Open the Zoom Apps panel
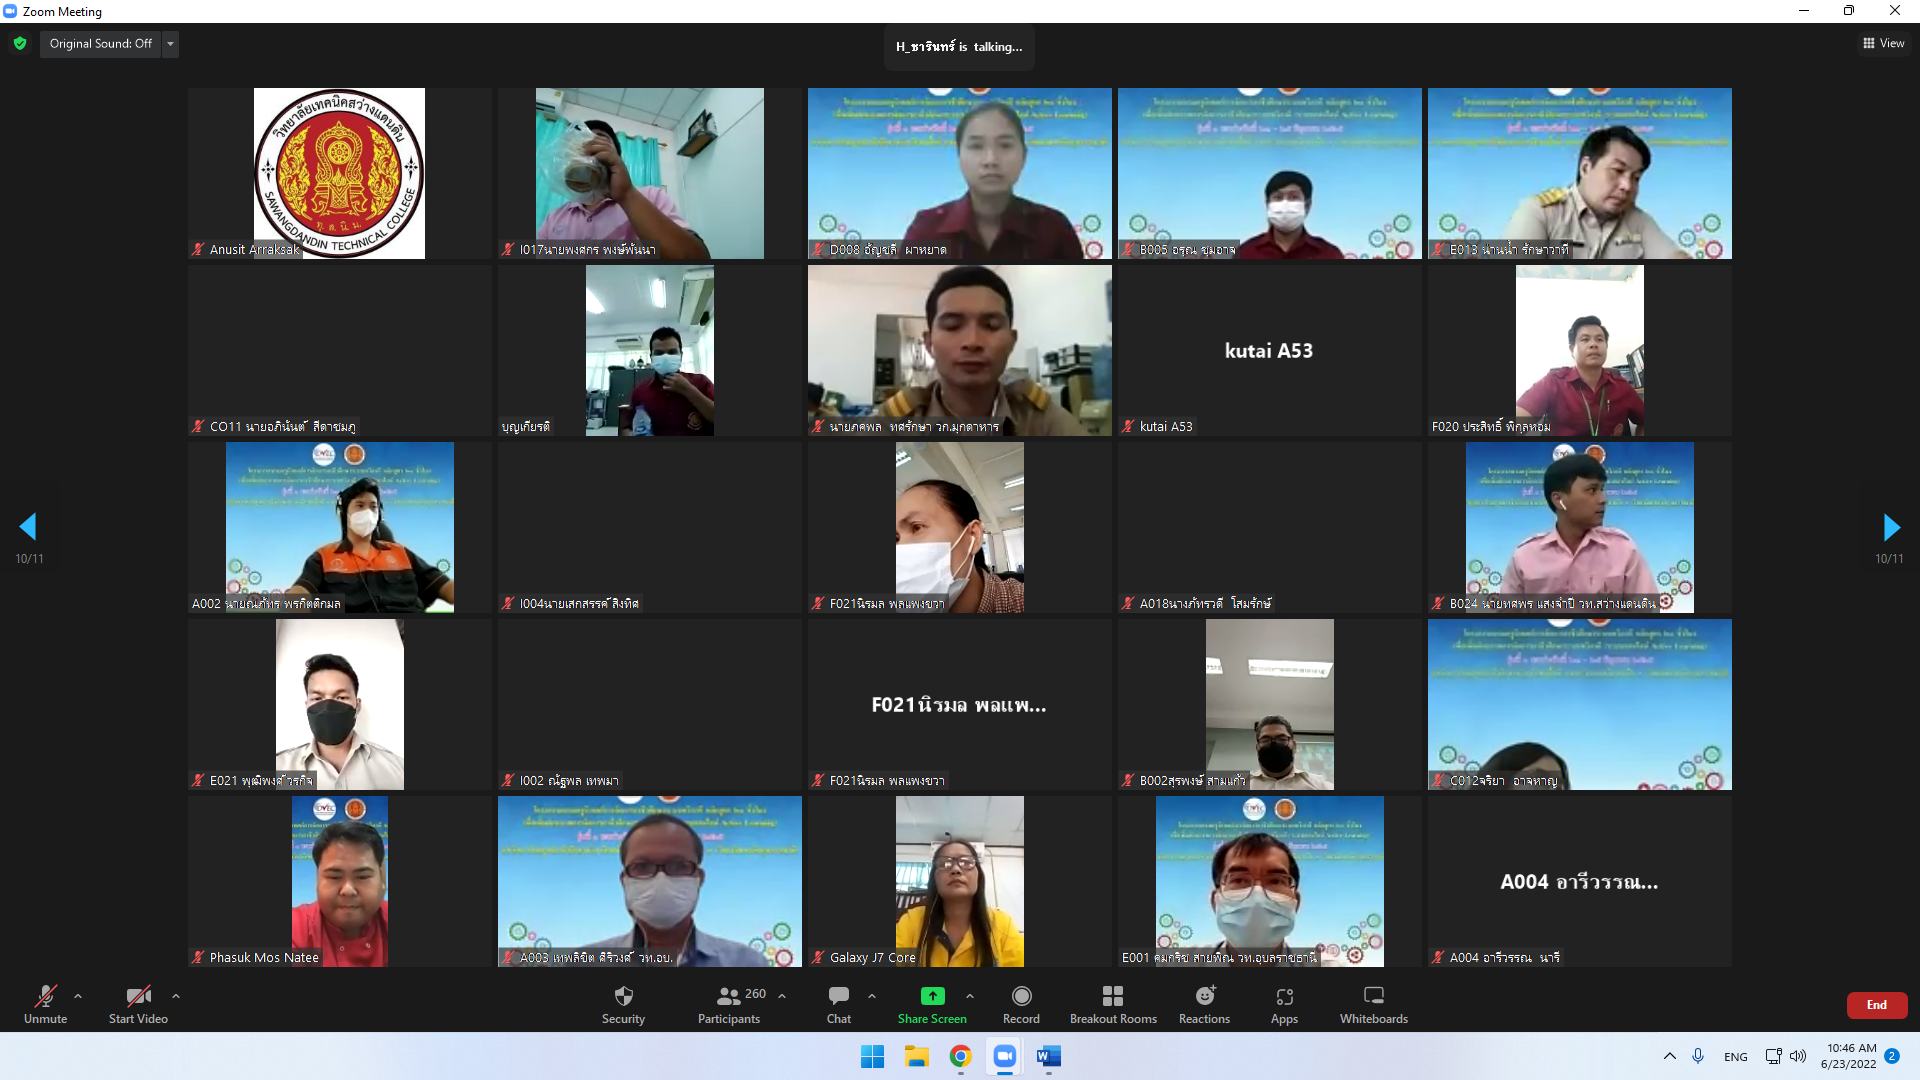Viewport: 1920px width, 1080px height. pos(1284,1004)
